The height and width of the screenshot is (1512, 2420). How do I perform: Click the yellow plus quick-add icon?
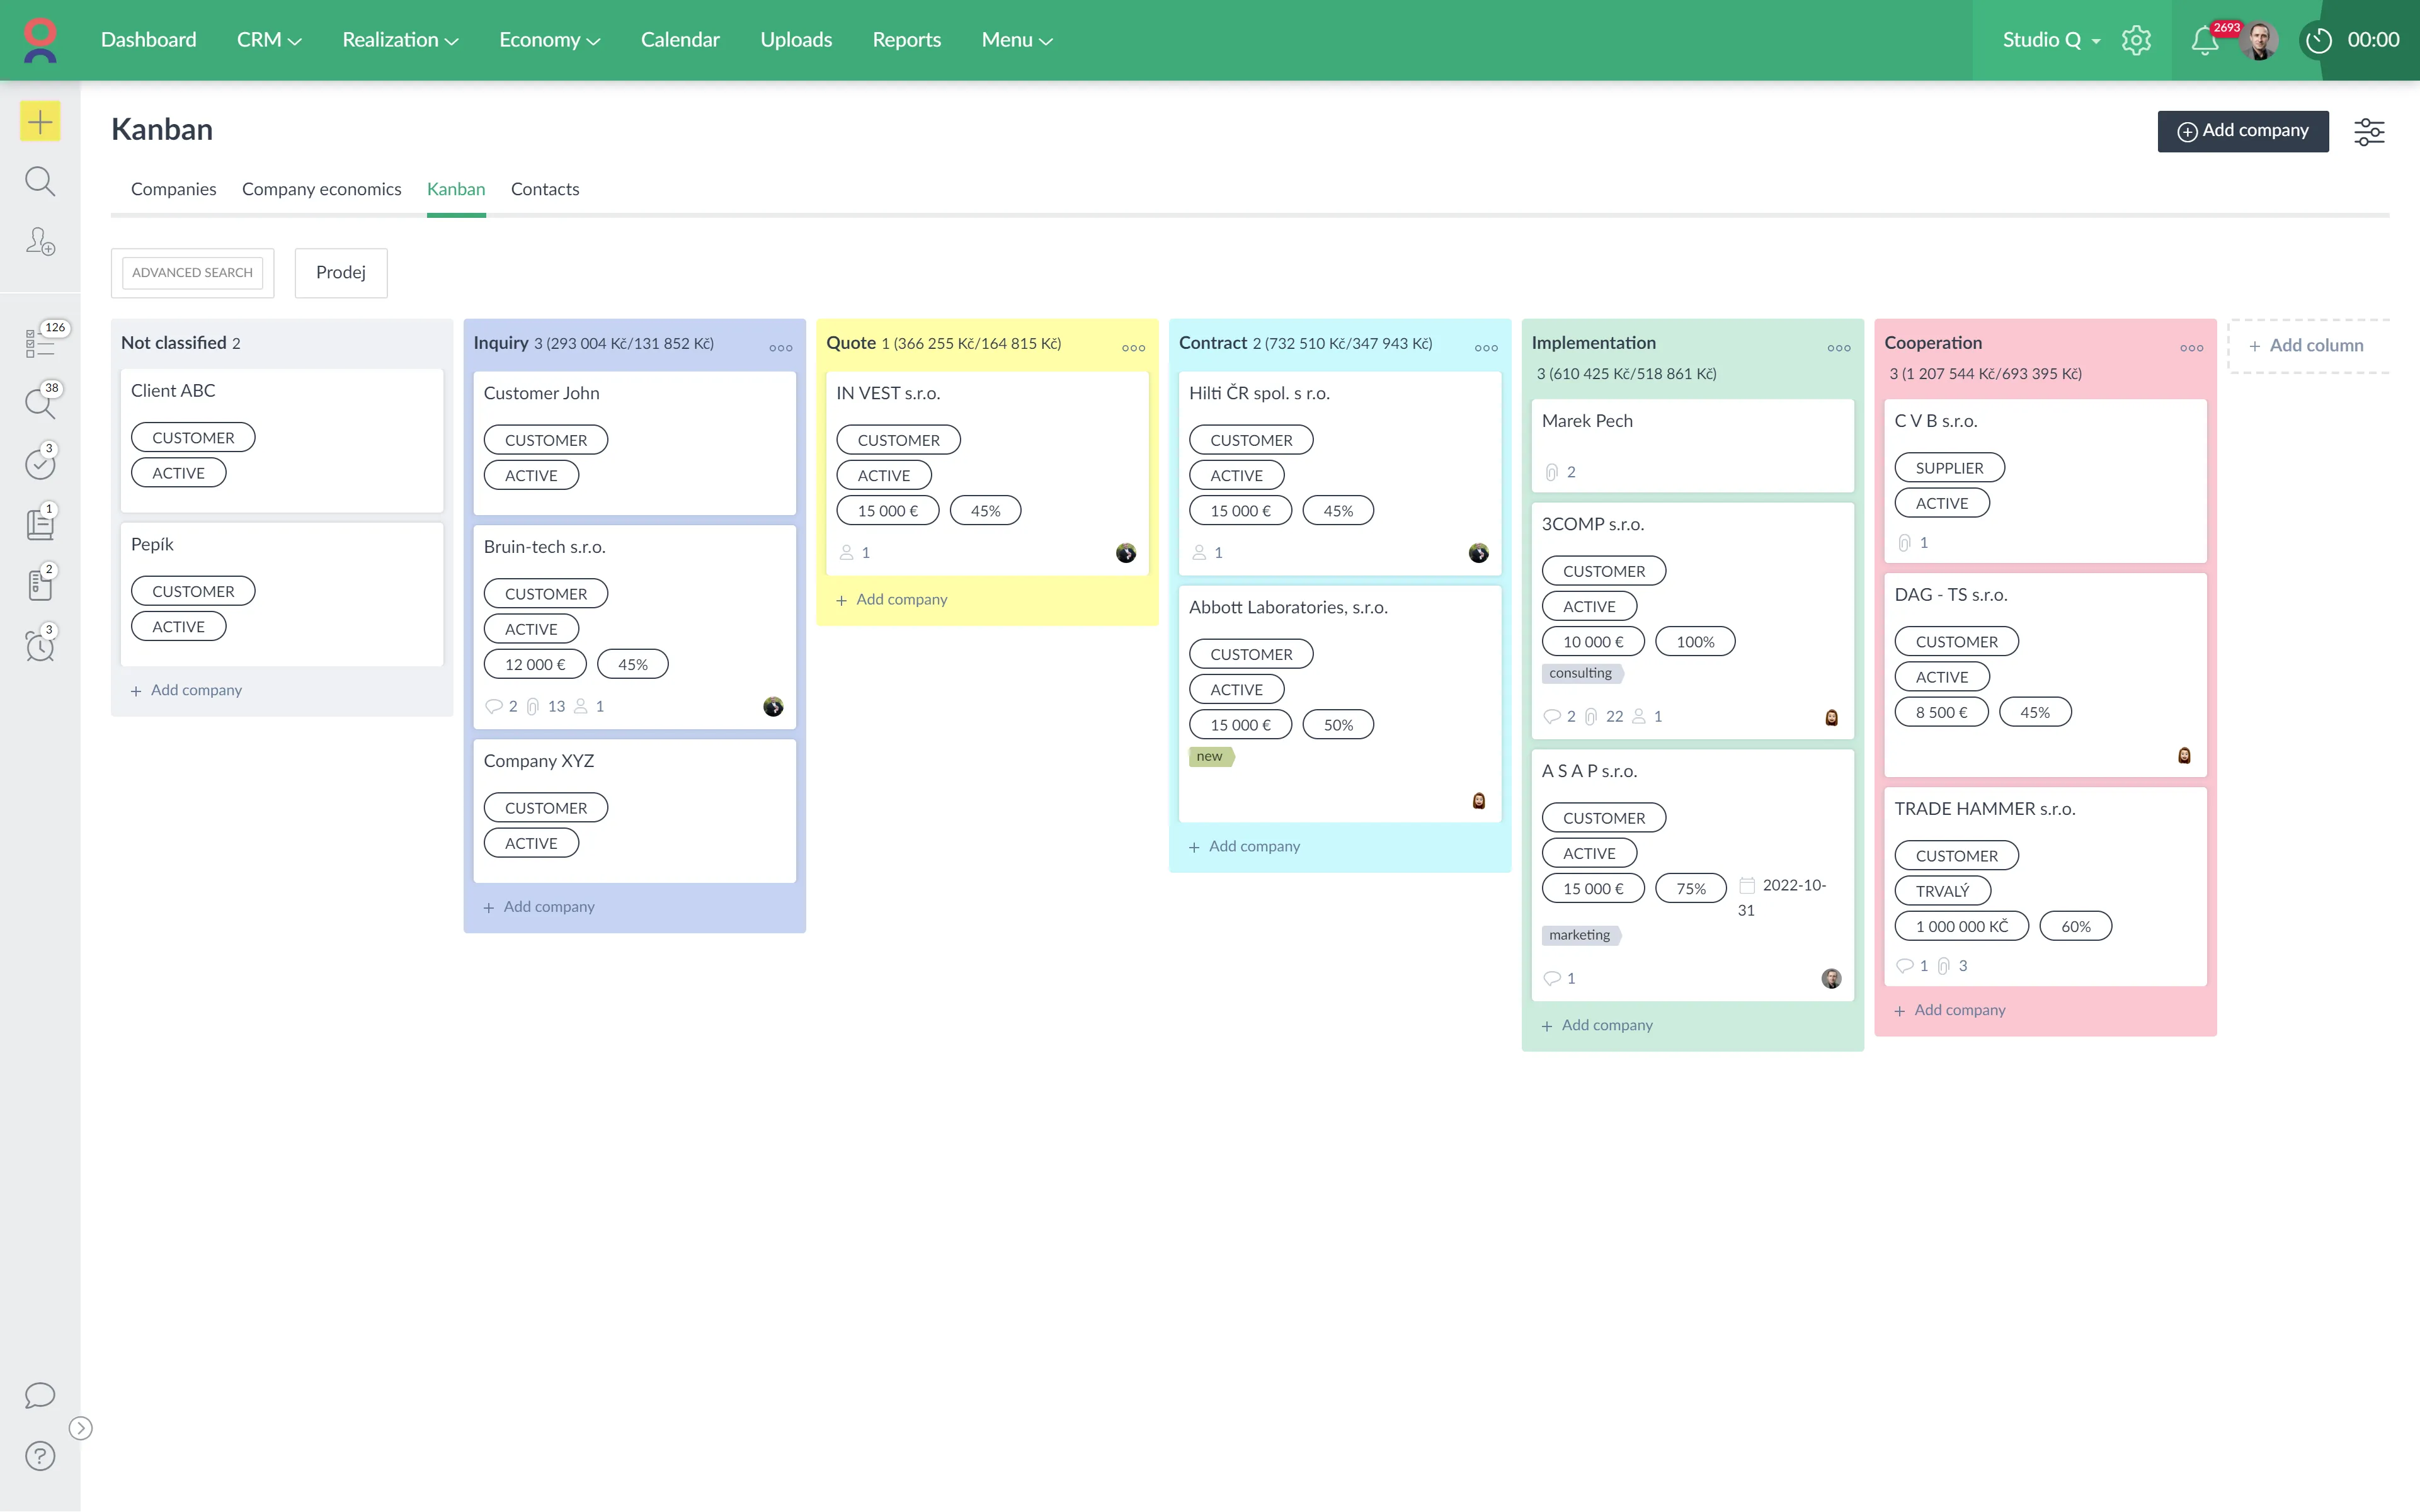[x=40, y=122]
